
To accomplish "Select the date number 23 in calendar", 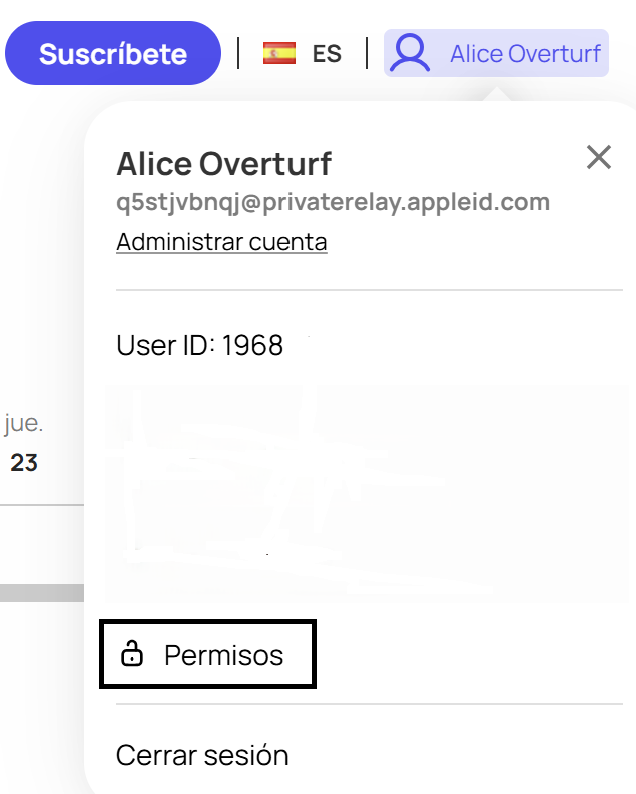I will tap(24, 463).
